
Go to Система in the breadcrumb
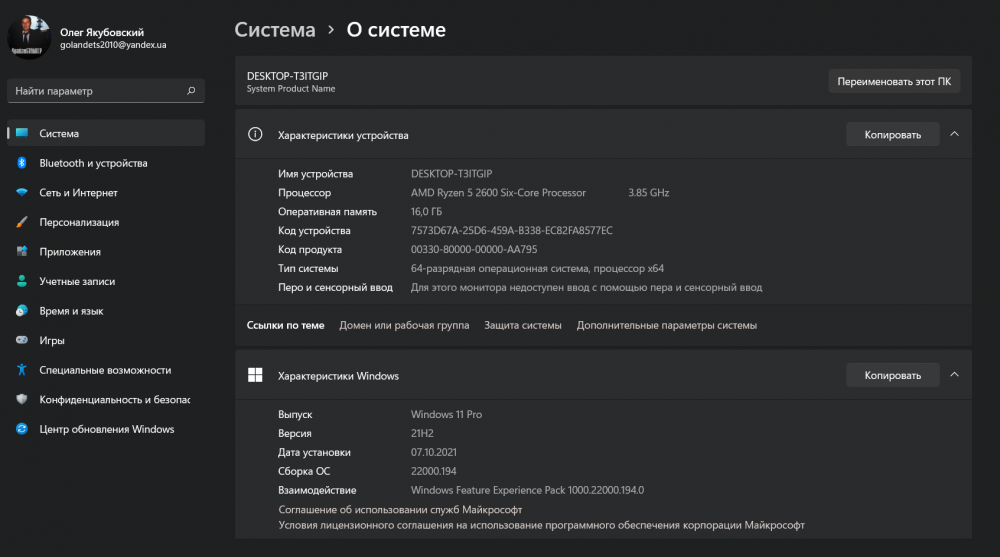[x=275, y=30]
